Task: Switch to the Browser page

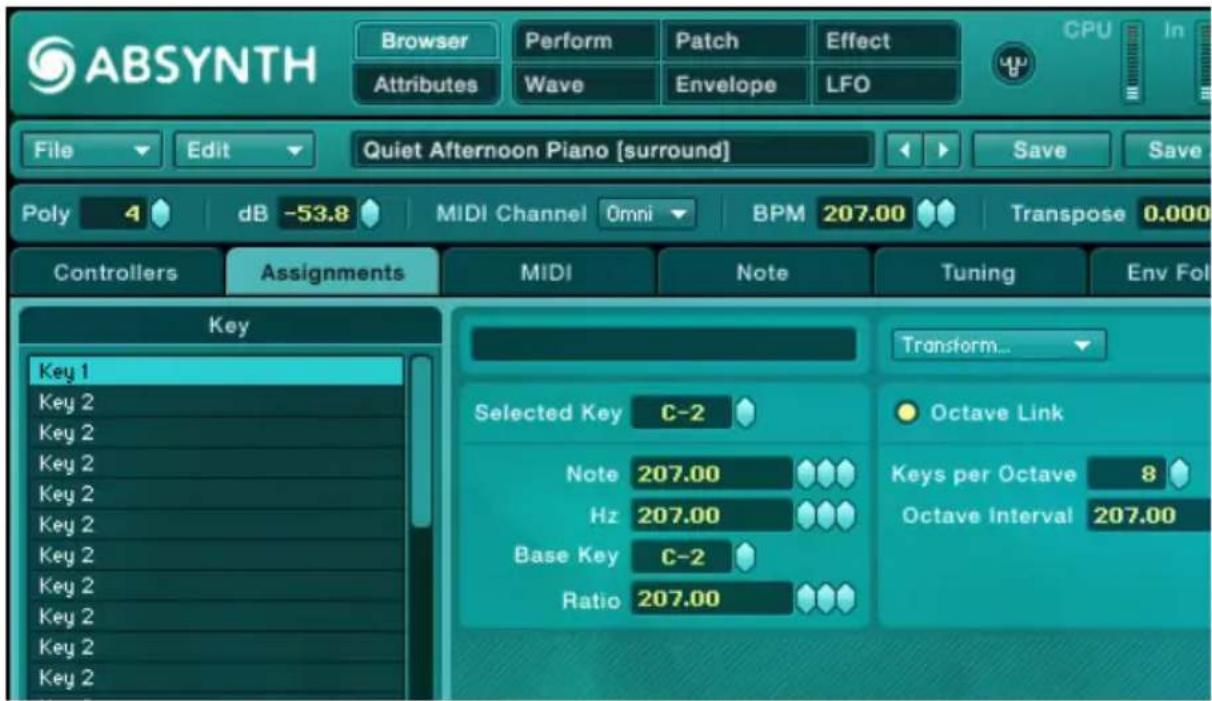Action: pos(424,42)
